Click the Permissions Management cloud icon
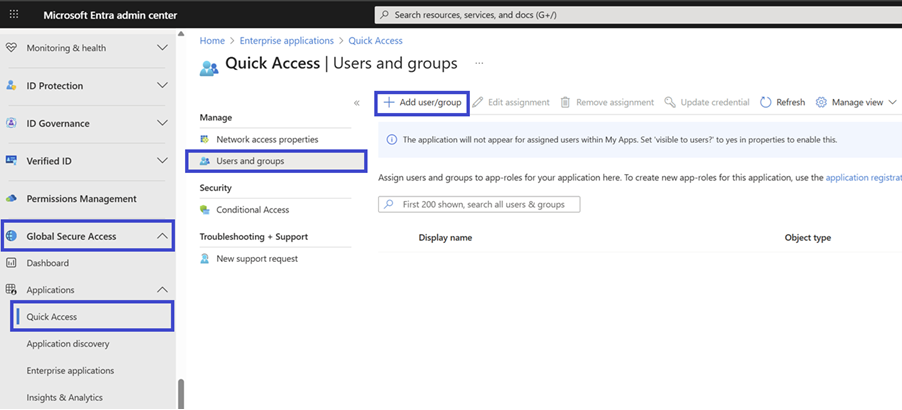The image size is (902, 410). (x=12, y=199)
